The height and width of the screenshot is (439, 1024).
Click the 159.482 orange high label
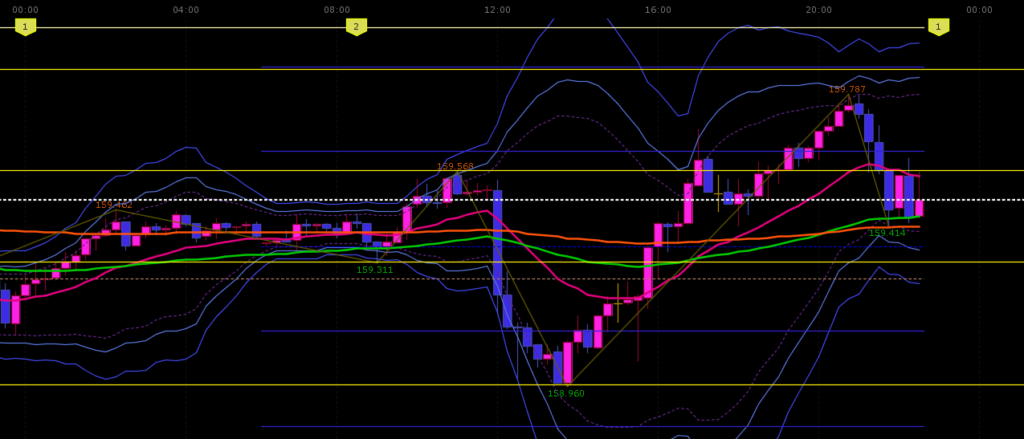(114, 205)
